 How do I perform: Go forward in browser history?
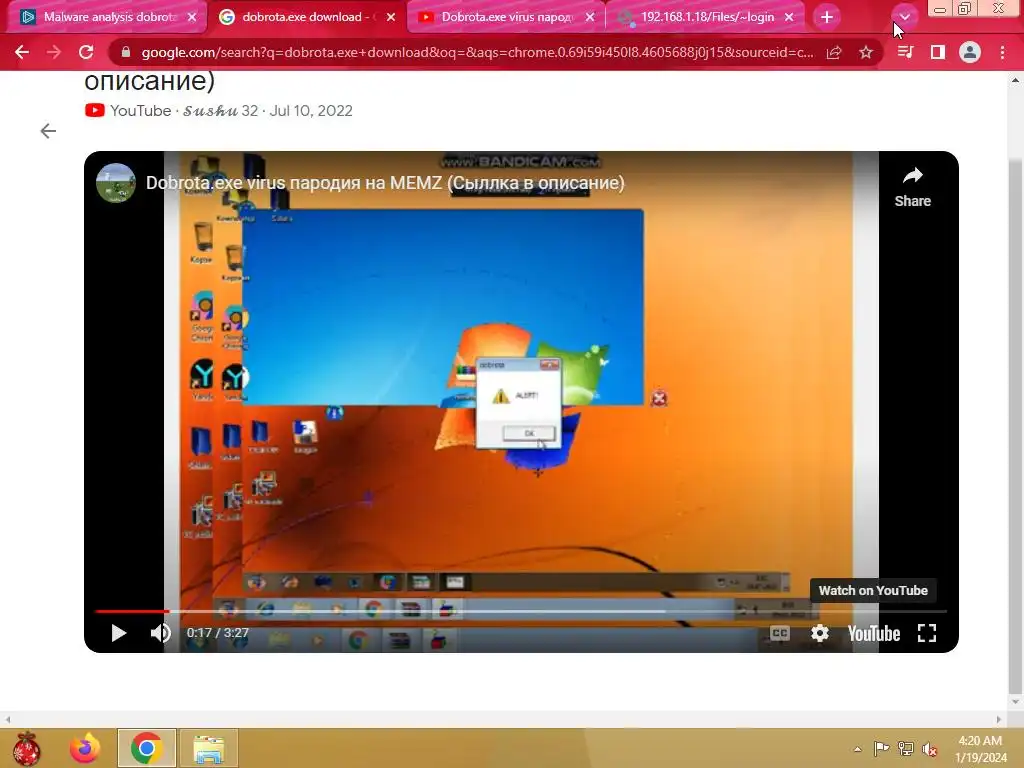point(54,52)
